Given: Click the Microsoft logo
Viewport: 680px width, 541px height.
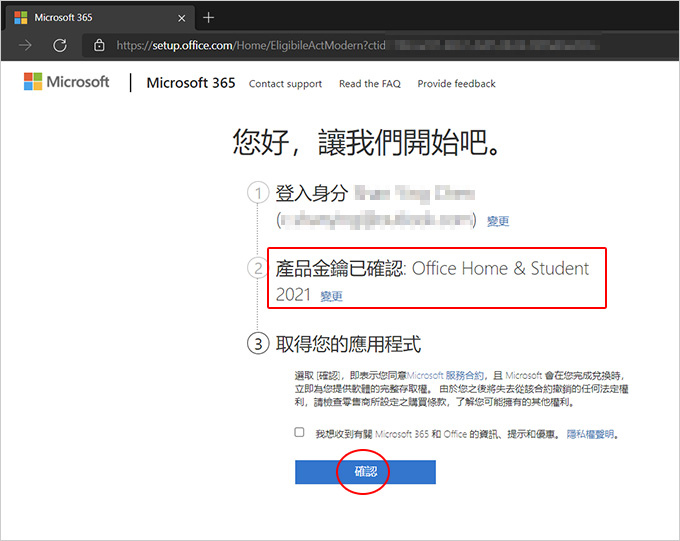Looking at the screenshot, I should coord(66,82).
